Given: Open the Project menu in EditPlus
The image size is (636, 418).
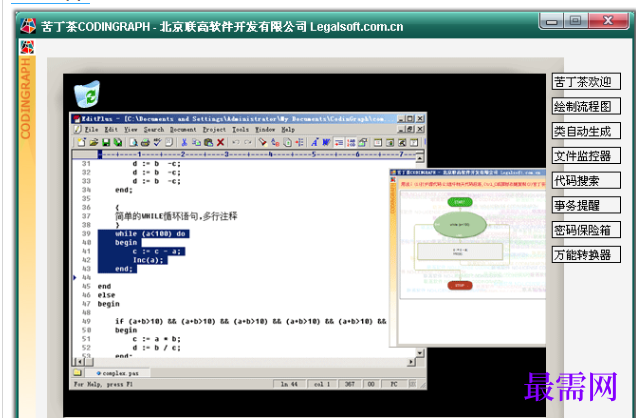Looking at the screenshot, I should (214, 129).
